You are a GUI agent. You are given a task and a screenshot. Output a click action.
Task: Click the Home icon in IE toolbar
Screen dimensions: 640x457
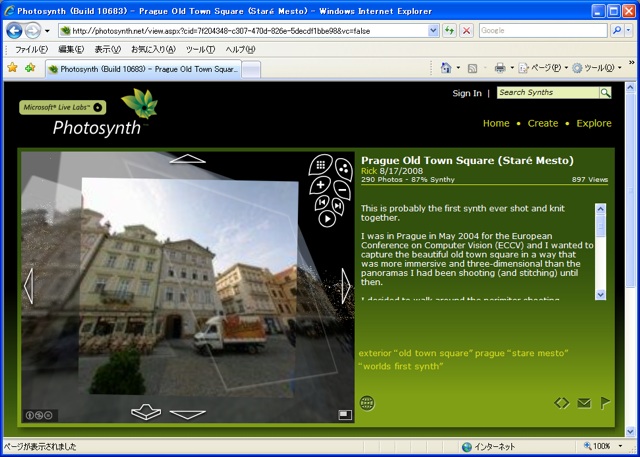[x=446, y=68]
